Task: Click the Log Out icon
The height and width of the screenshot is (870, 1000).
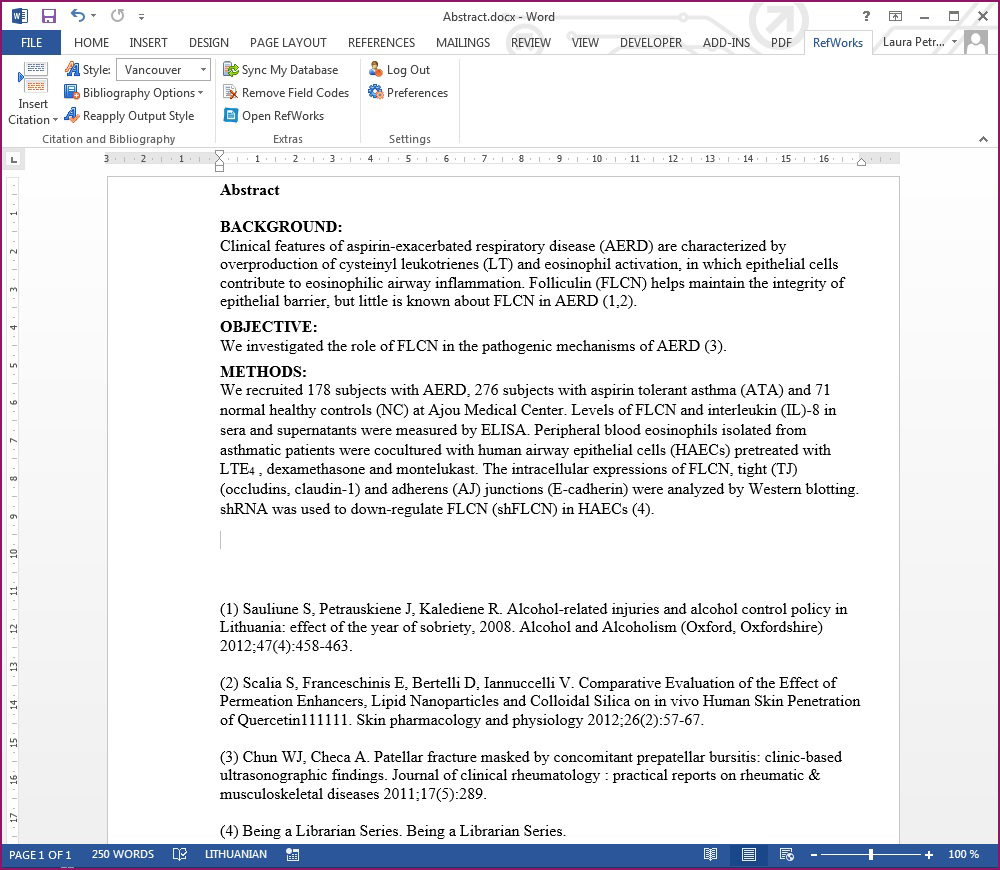Action: [x=376, y=70]
